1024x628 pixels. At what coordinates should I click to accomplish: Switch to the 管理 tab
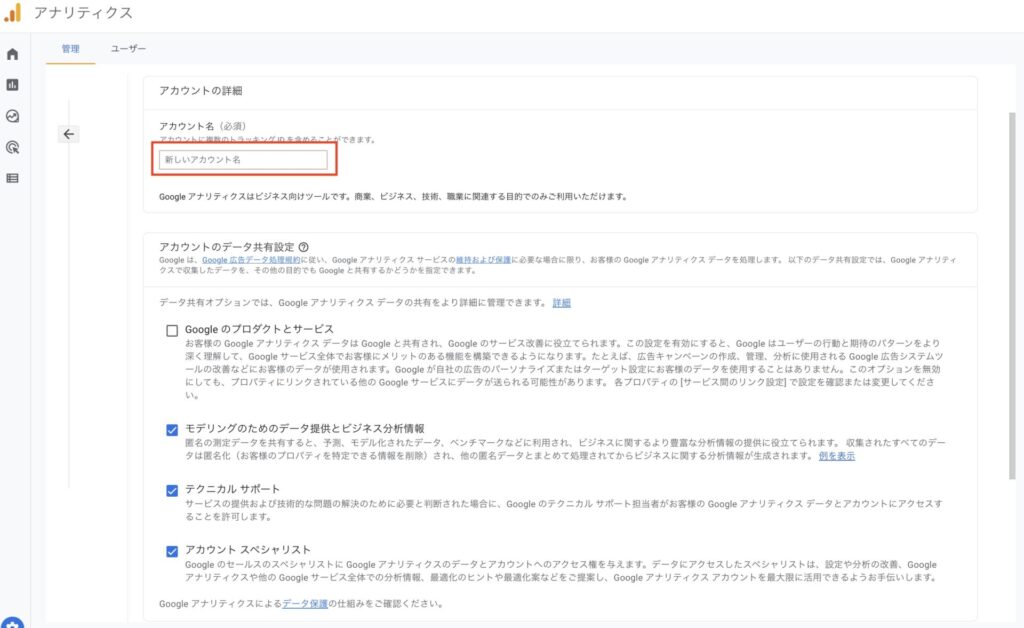point(71,49)
